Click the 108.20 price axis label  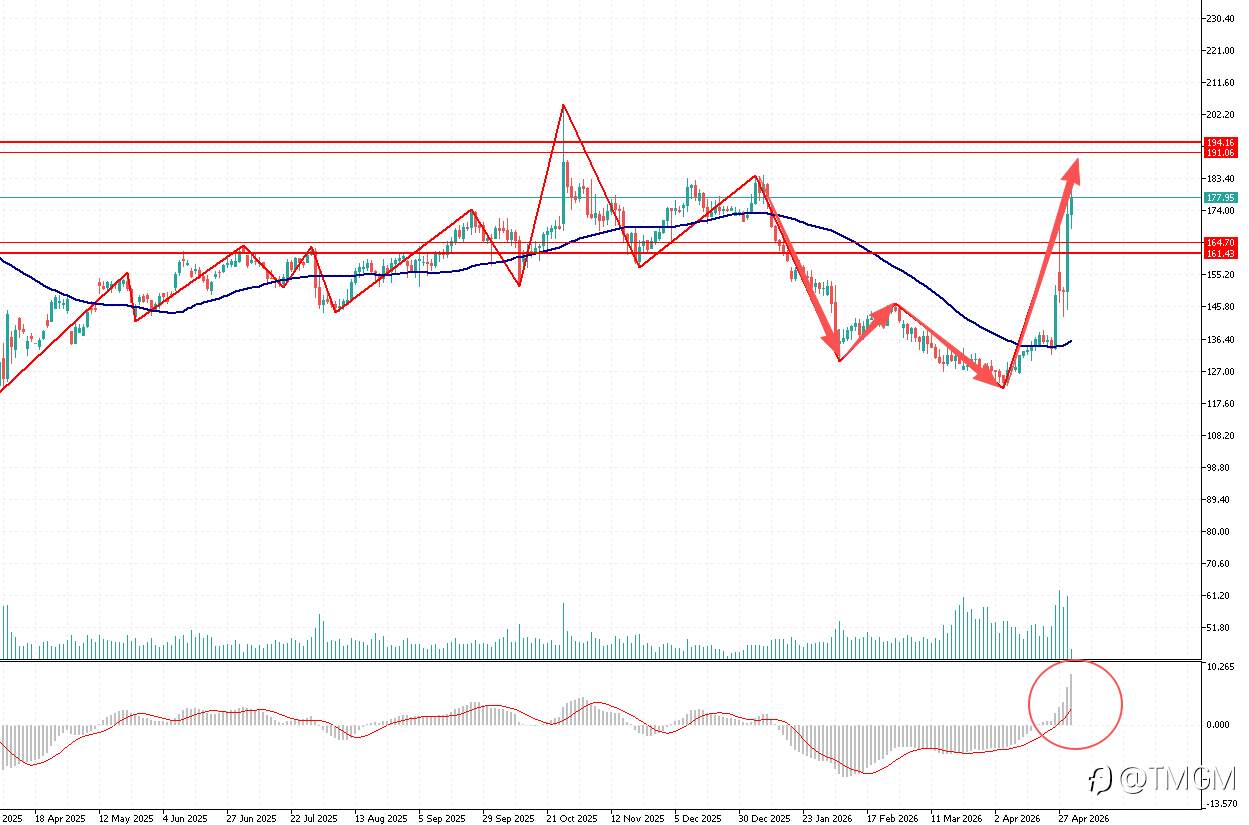1221,436
